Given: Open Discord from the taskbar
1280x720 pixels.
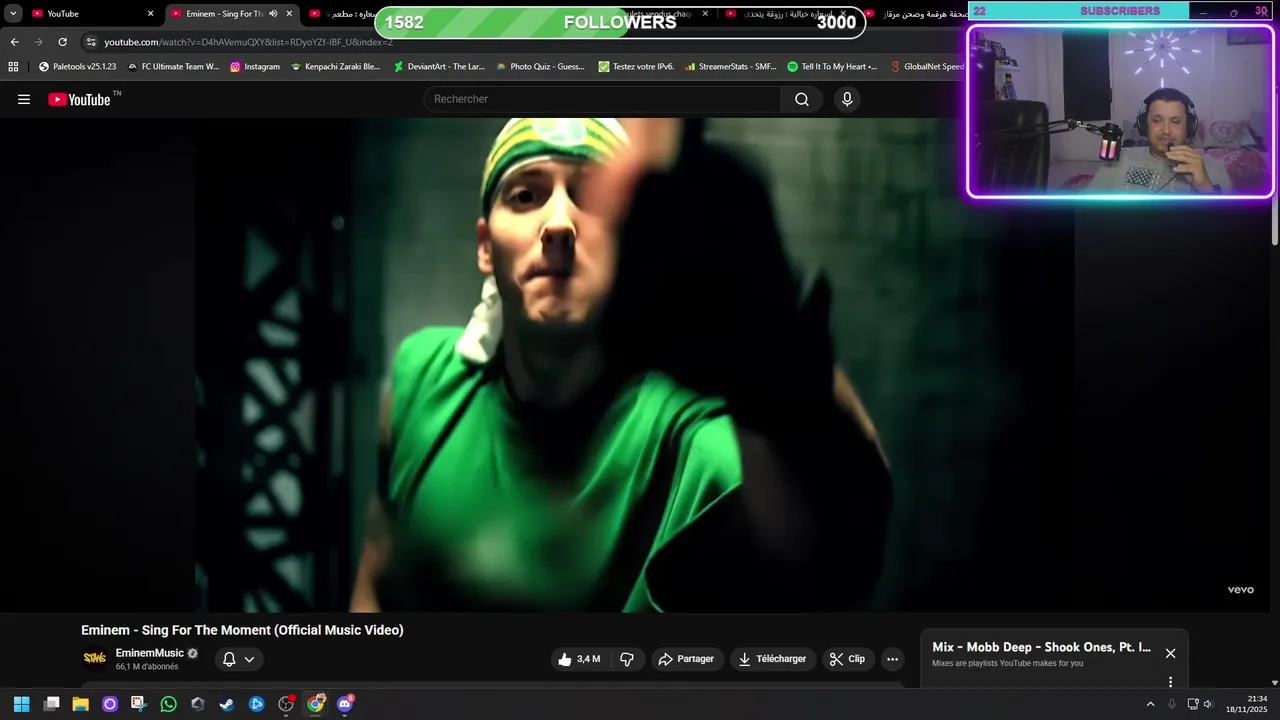Looking at the screenshot, I should point(345,704).
